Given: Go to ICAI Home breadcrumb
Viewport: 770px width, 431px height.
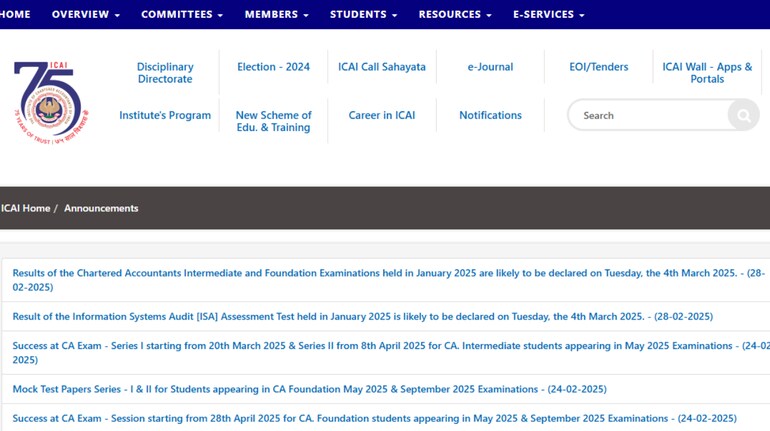Looking at the screenshot, I should (x=25, y=208).
